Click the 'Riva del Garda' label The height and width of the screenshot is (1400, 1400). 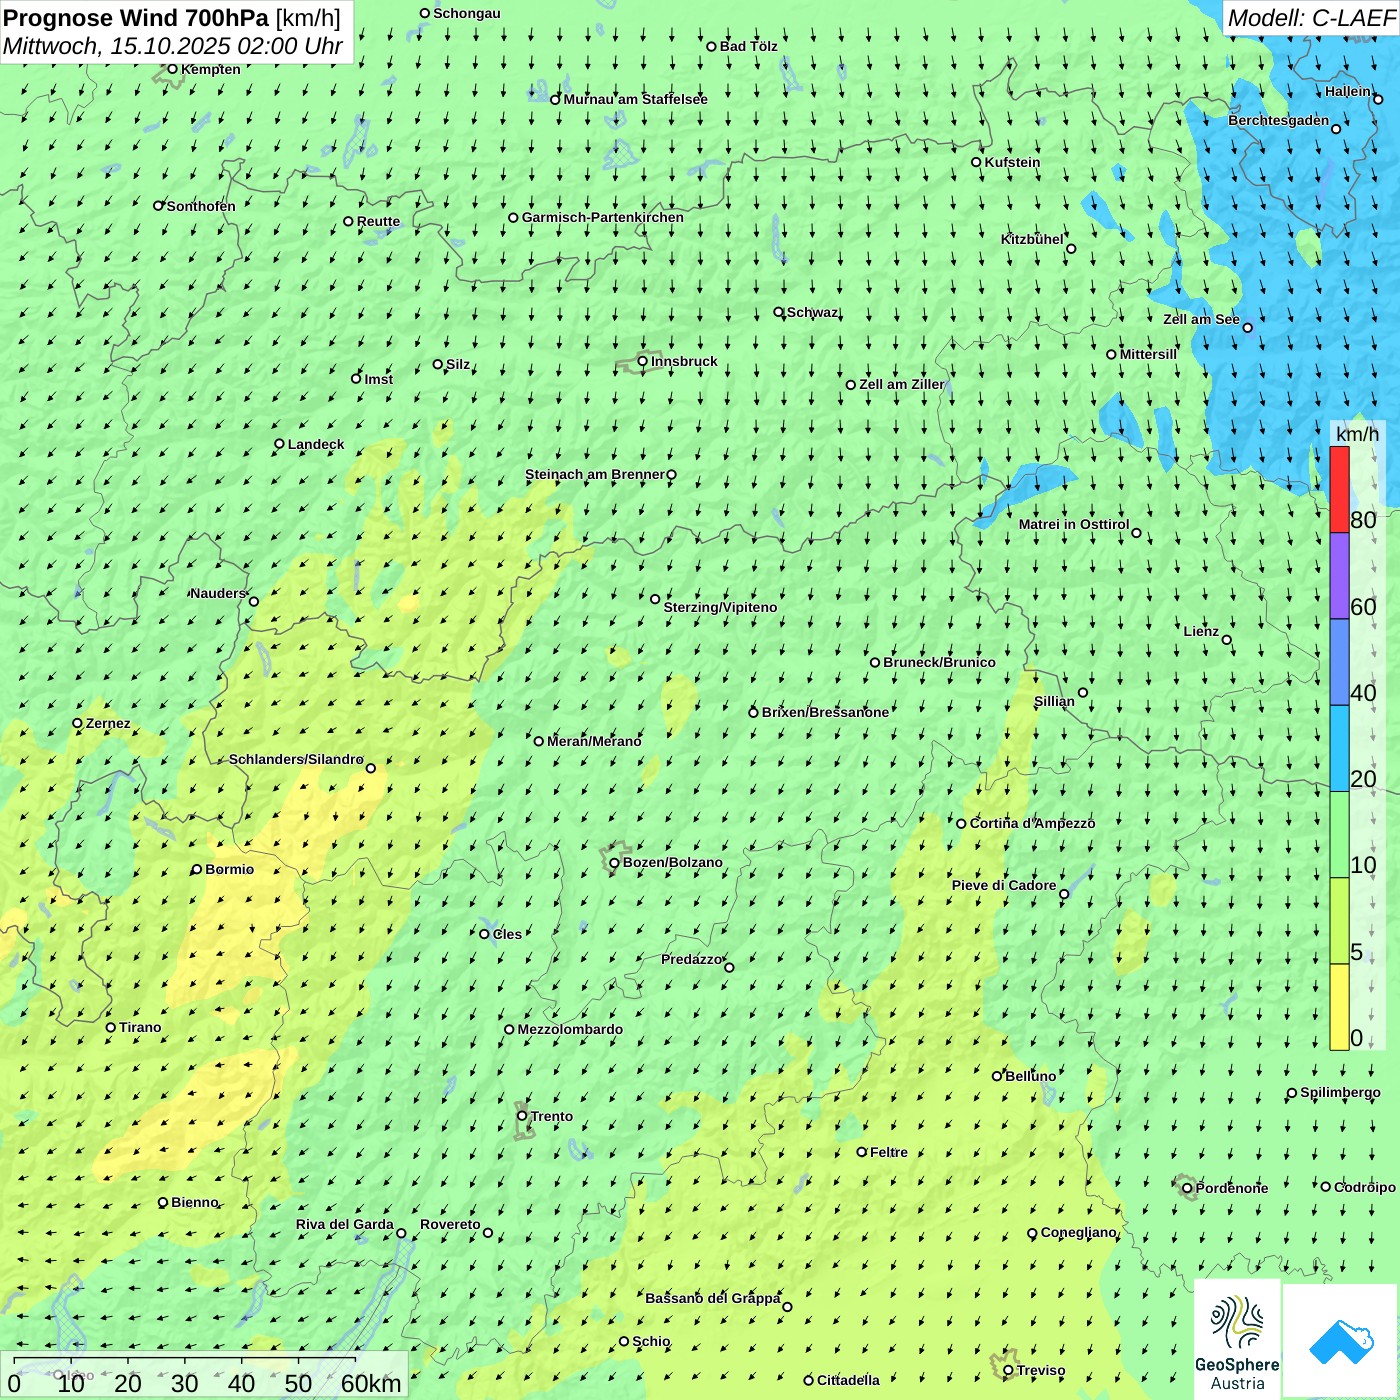tap(345, 1224)
